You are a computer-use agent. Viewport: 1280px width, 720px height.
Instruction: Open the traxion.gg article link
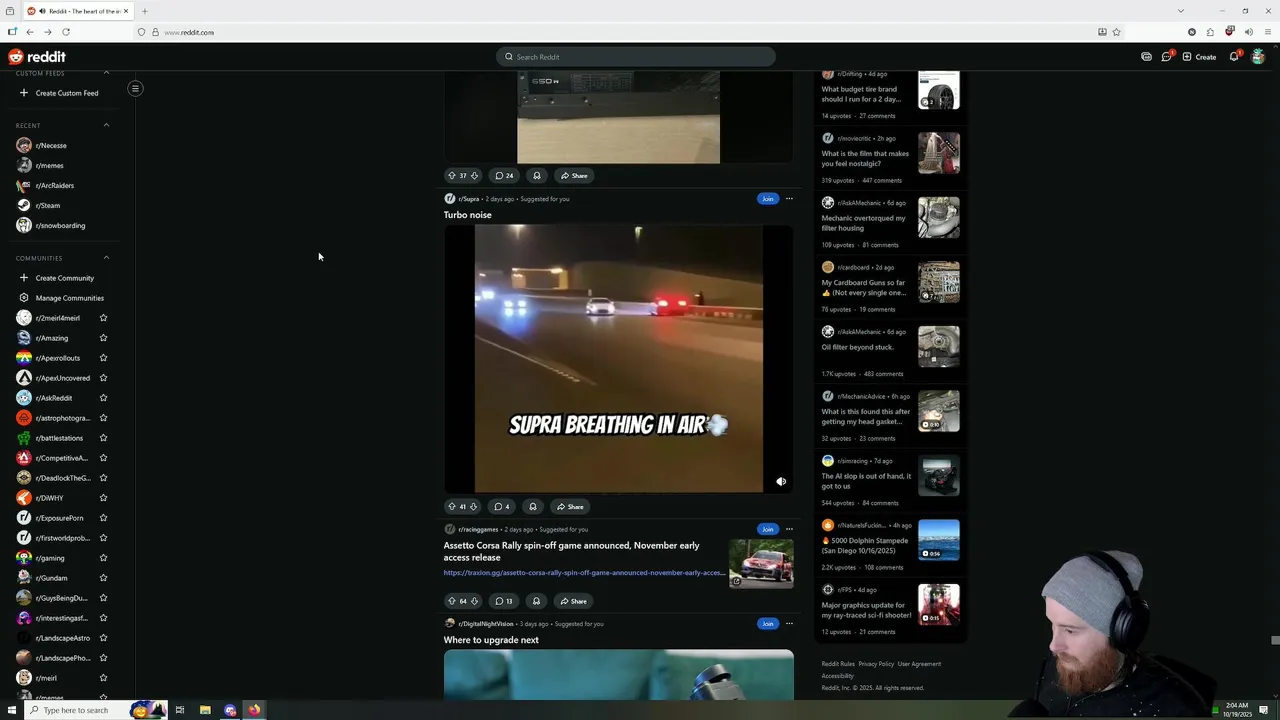click(584, 573)
